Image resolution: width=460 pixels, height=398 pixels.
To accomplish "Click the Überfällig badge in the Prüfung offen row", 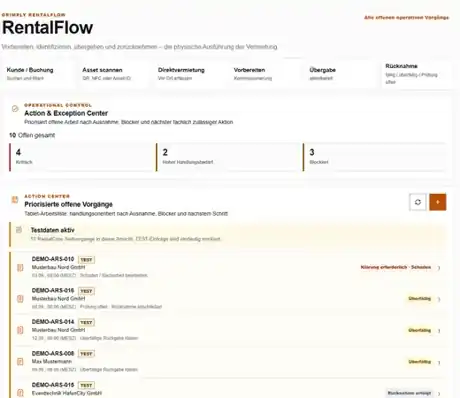I will pos(420,298).
